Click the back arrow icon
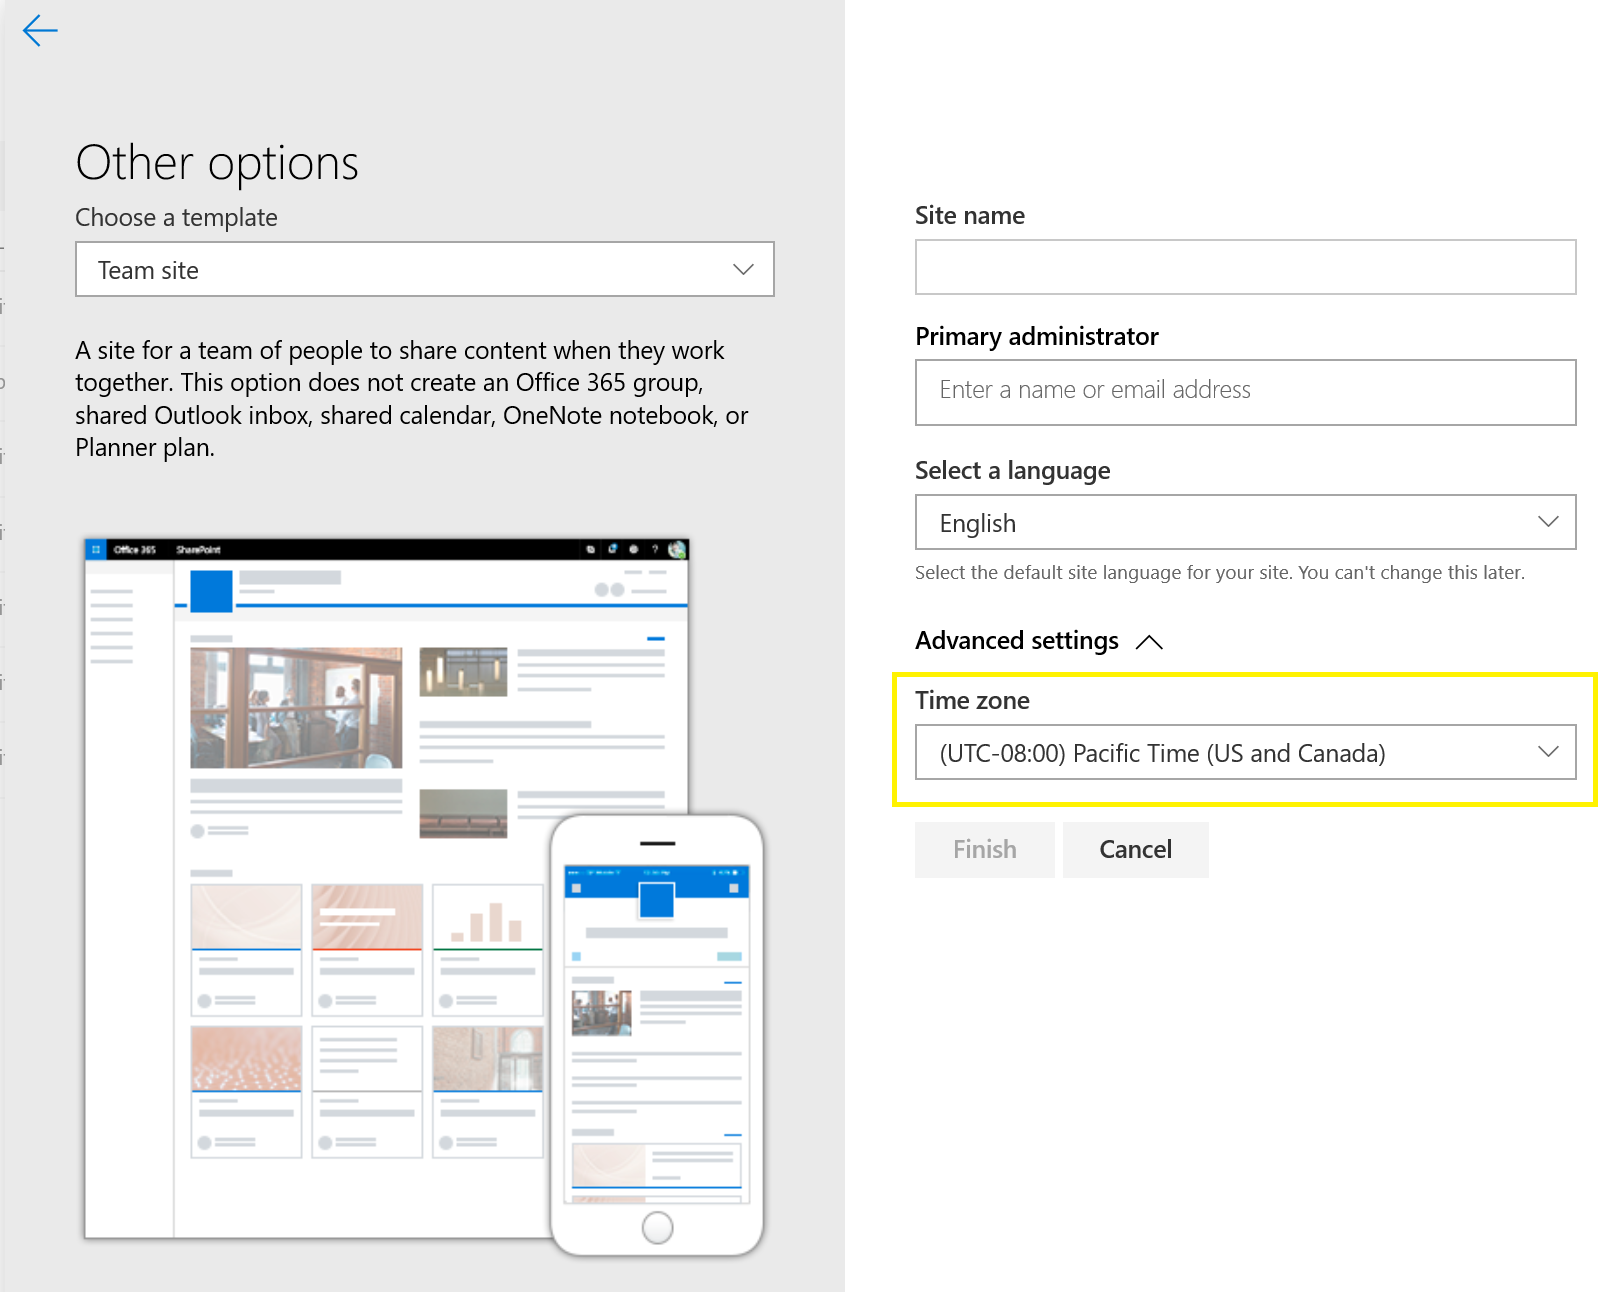This screenshot has height=1292, width=1615. pos(40,31)
